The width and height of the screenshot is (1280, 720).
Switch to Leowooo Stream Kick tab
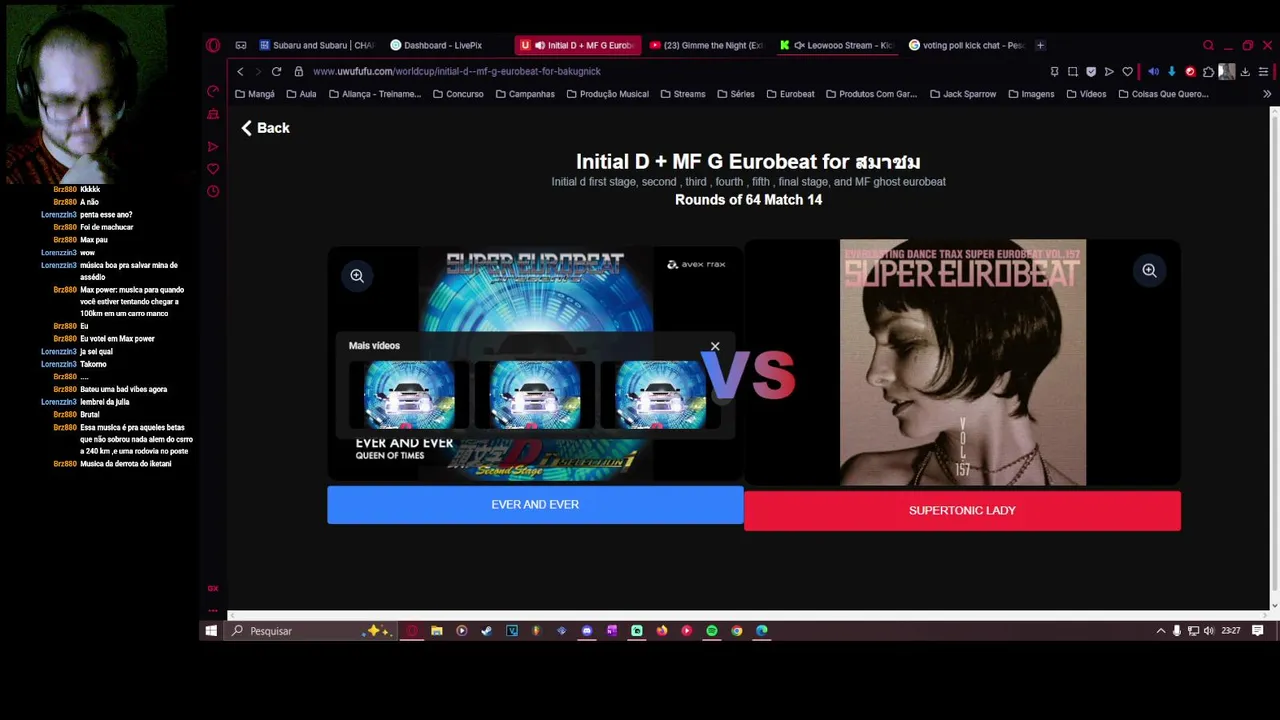point(836,45)
